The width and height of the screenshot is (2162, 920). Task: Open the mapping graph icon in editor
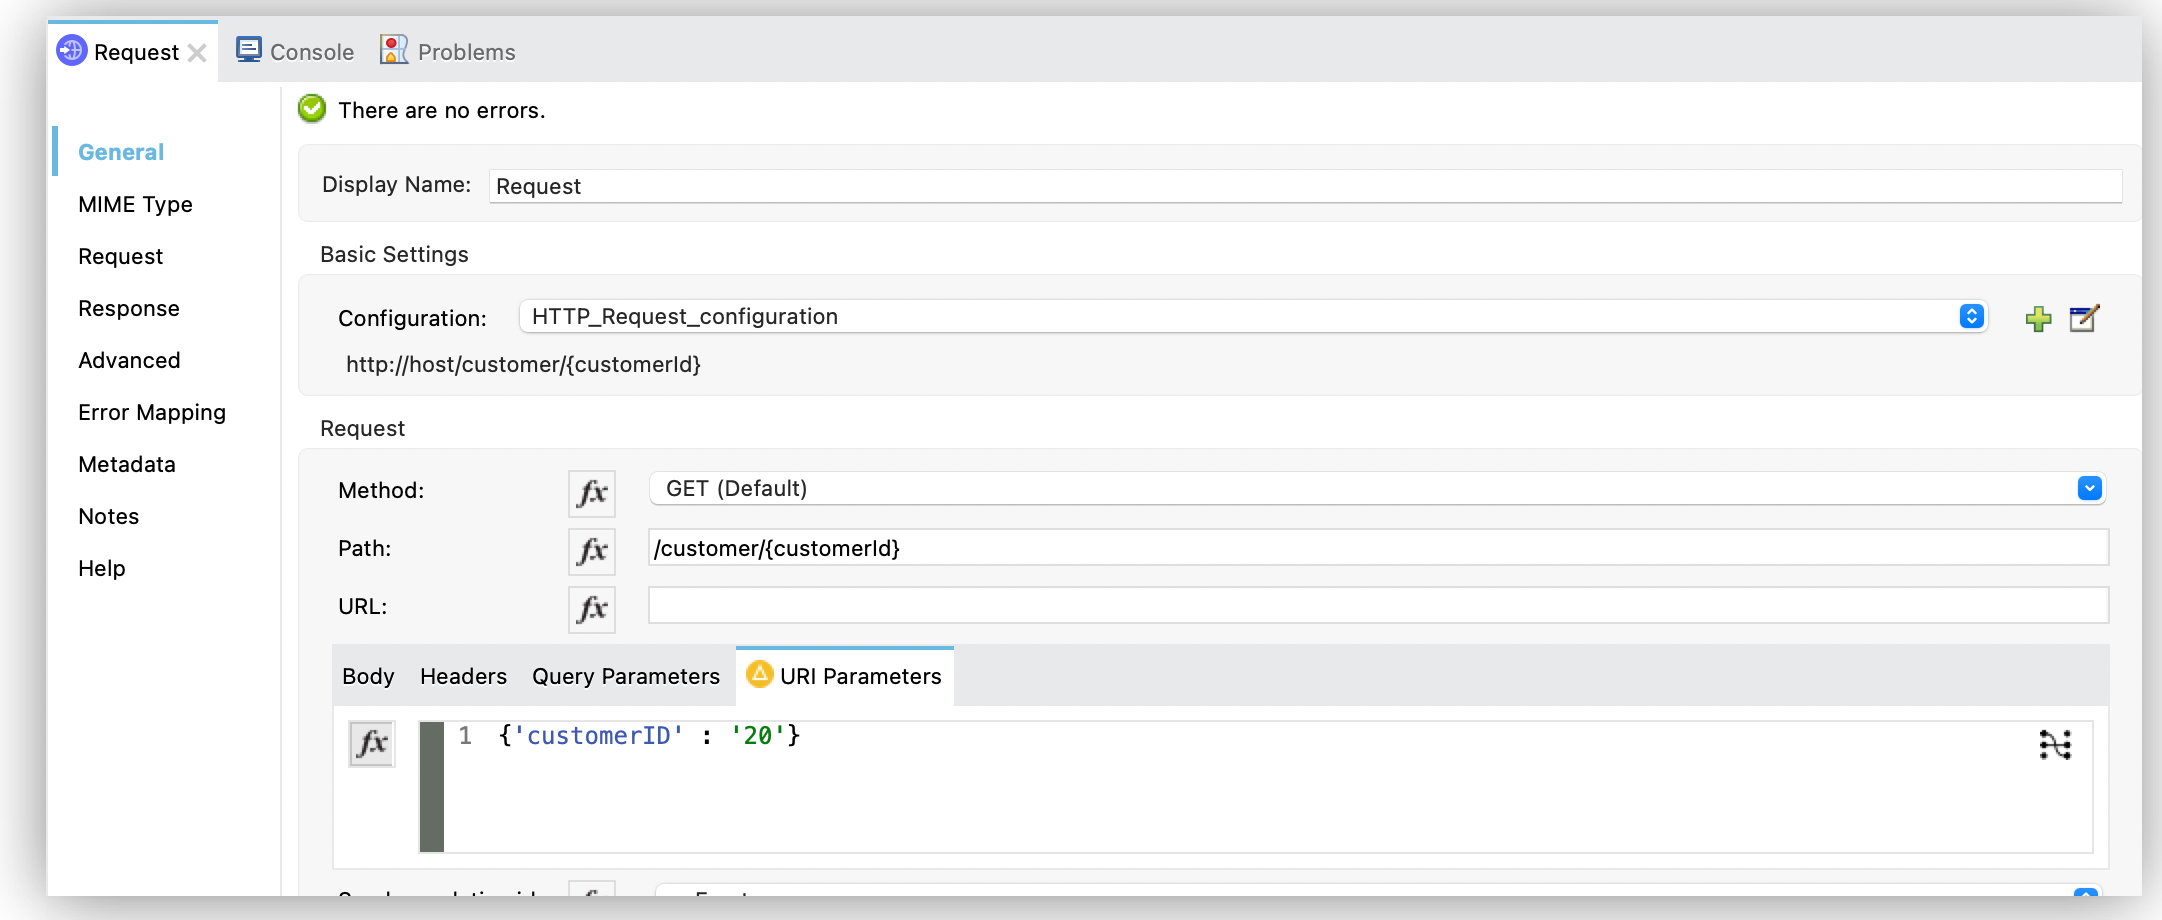(2055, 745)
